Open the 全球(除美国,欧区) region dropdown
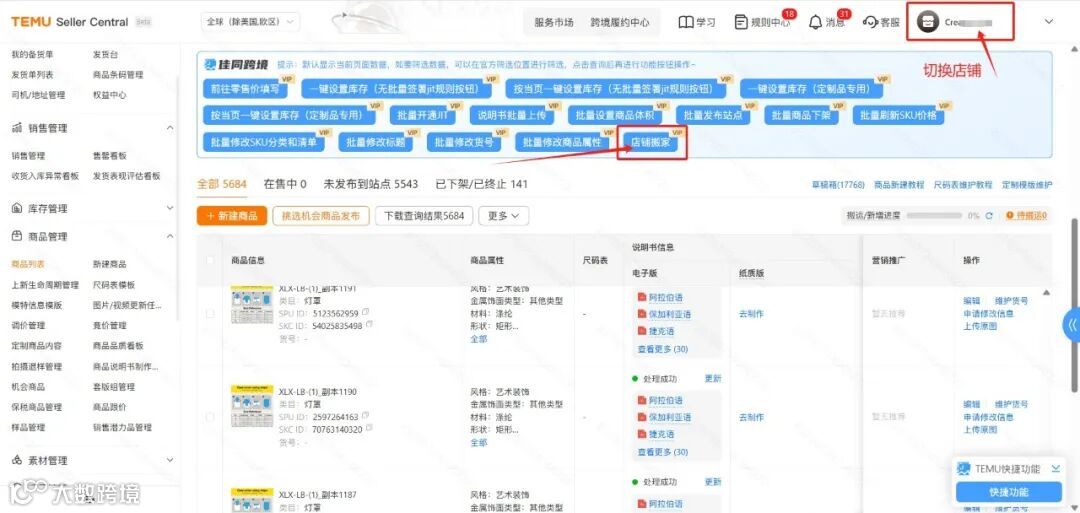1080x513 pixels. (x=251, y=22)
